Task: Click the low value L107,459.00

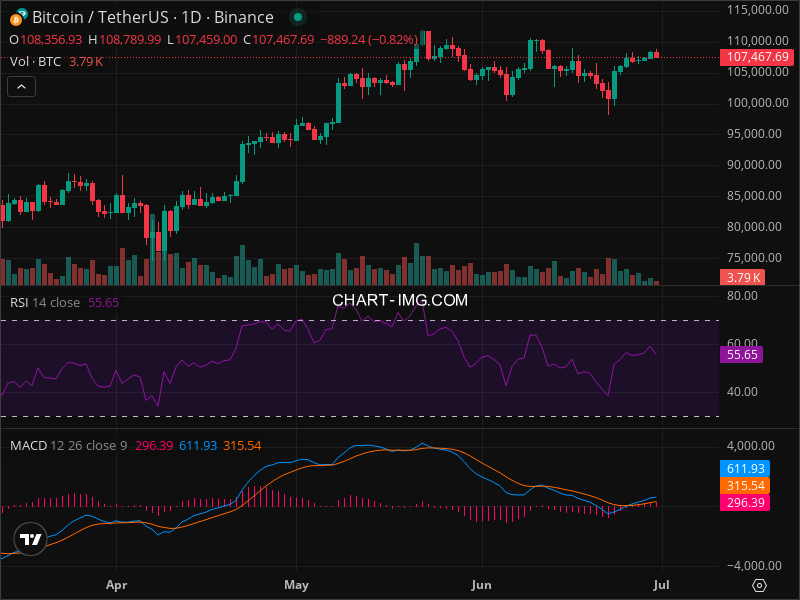Action: point(202,40)
